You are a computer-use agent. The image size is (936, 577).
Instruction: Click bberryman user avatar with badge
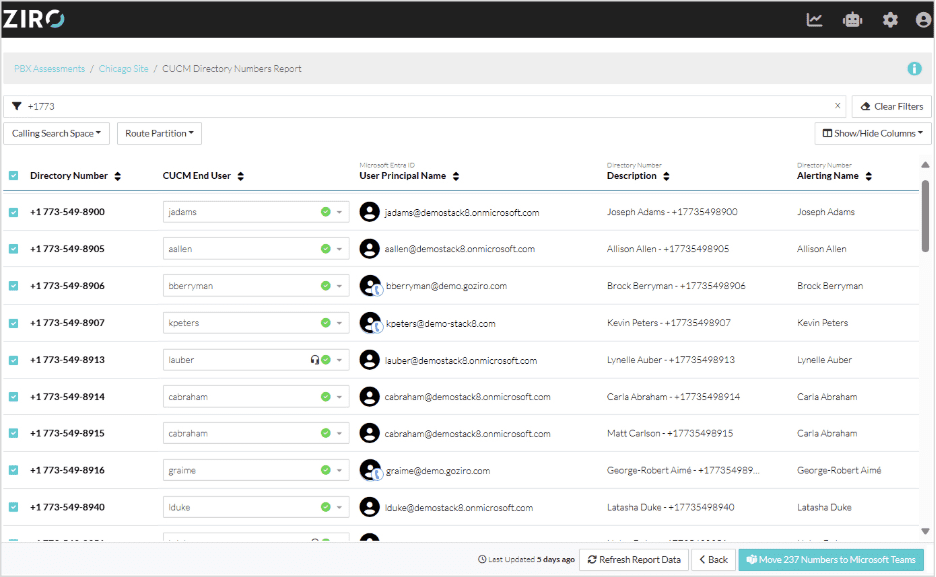[371, 286]
